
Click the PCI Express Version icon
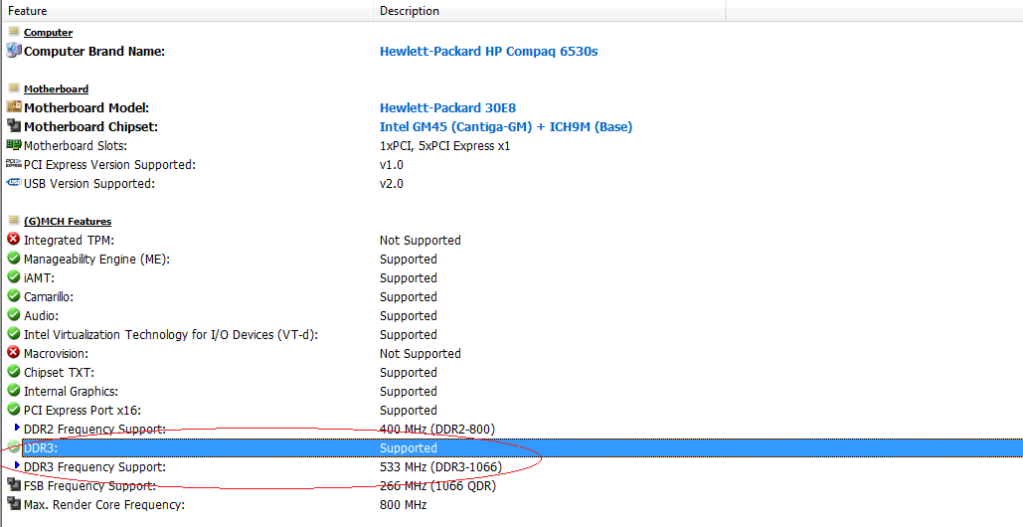(13, 164)
